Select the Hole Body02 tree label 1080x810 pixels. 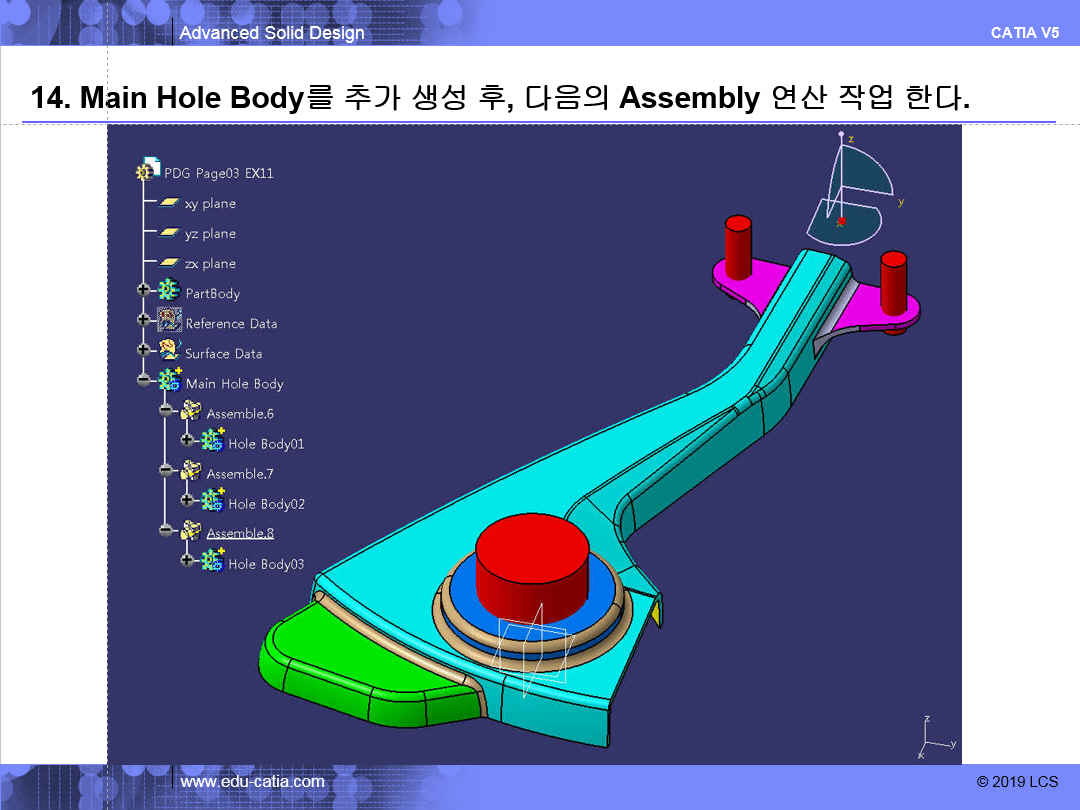pos(266,504)
